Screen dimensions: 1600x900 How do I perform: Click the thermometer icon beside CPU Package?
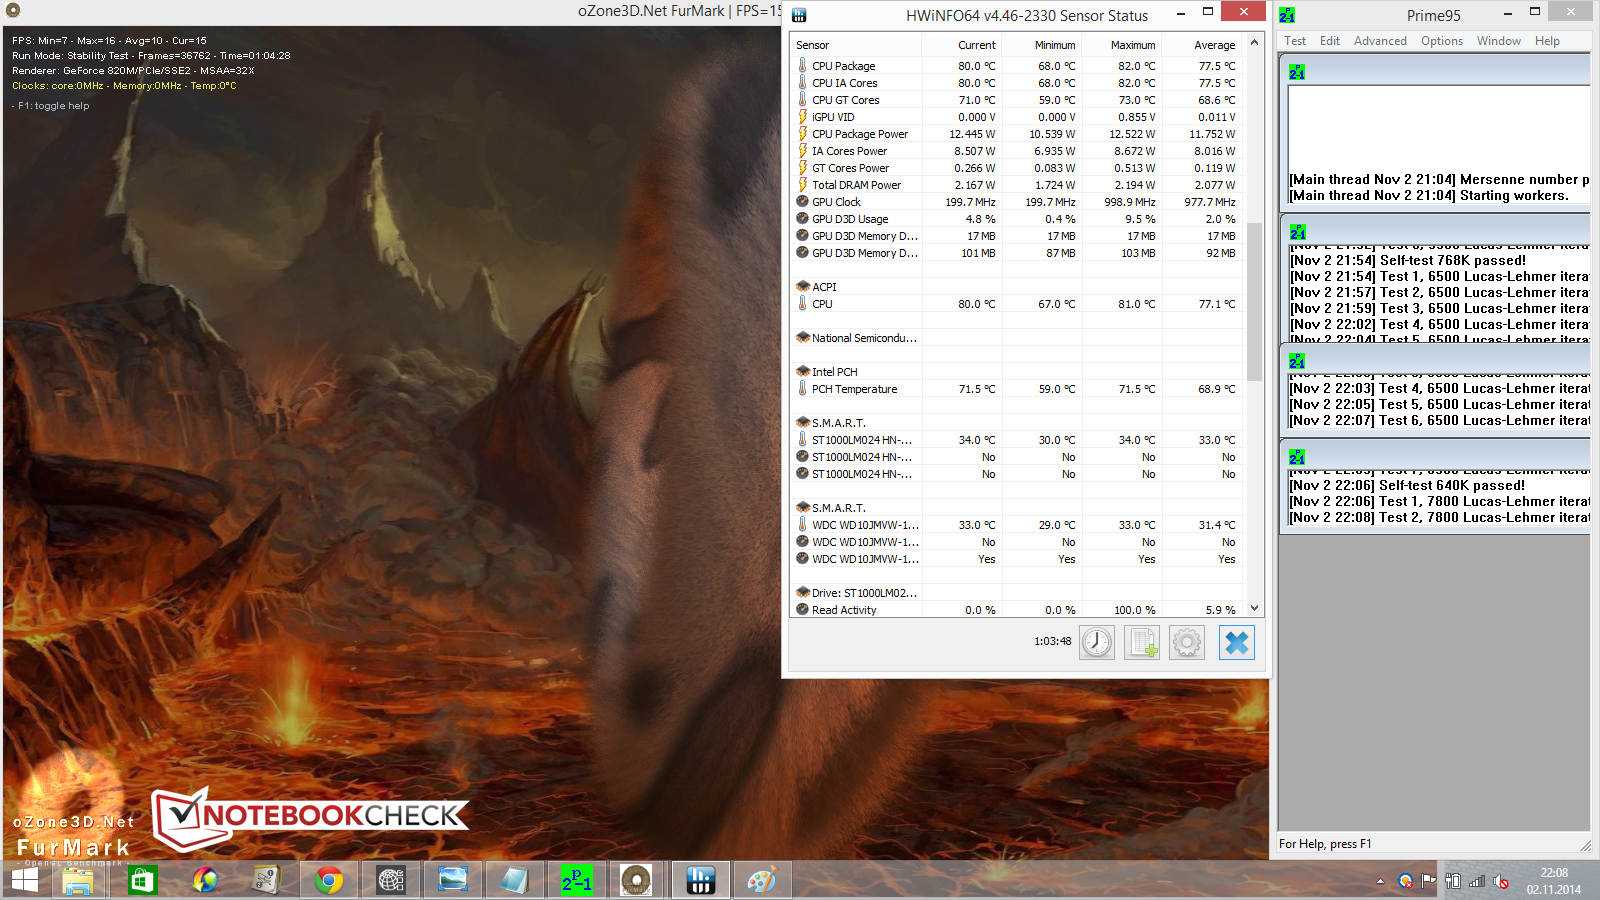[x=802, y=65]
